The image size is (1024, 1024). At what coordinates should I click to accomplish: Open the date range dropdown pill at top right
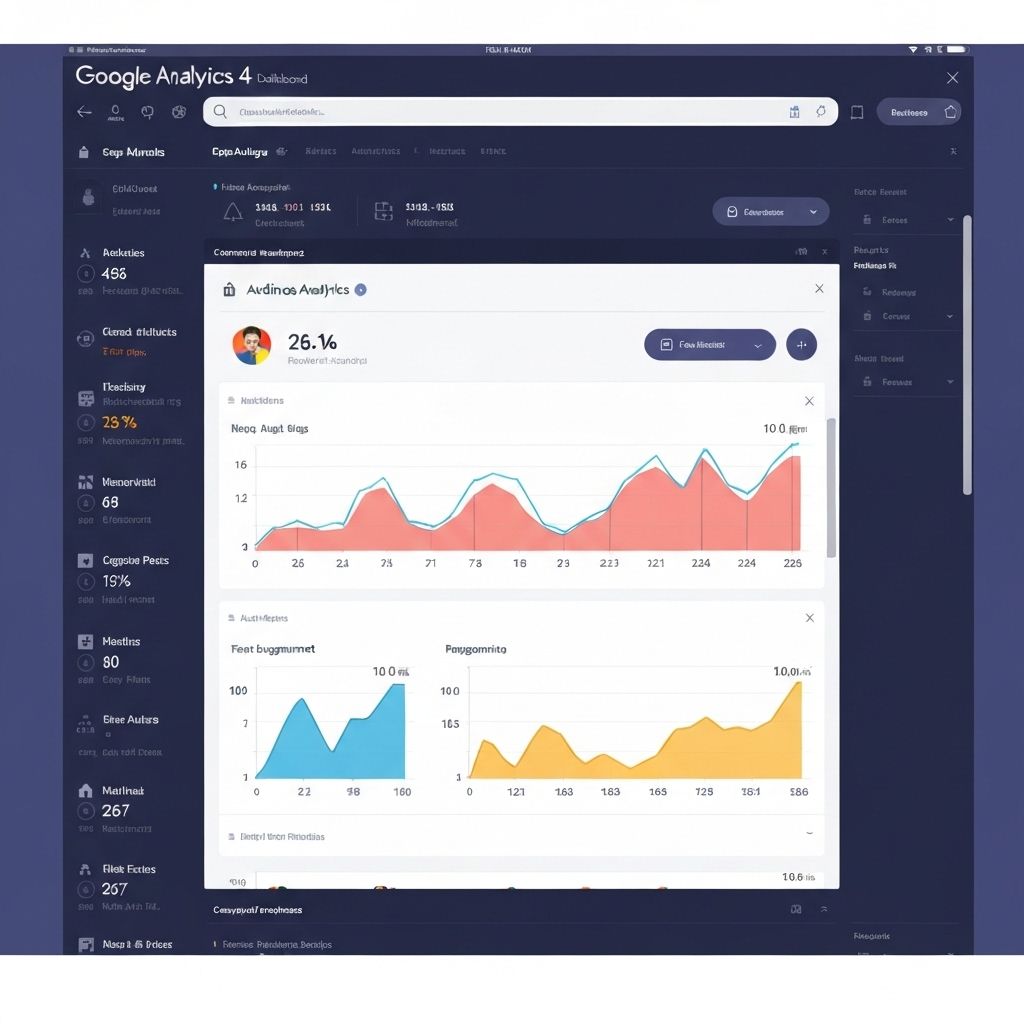tap(770, 211)
